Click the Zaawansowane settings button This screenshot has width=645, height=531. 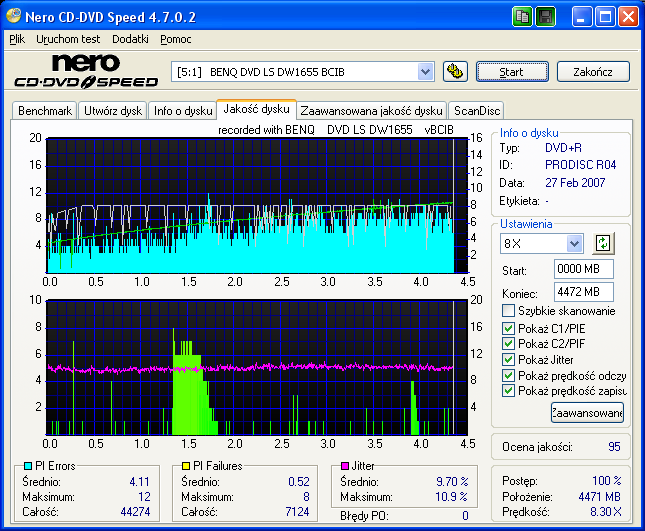point(587,413)
